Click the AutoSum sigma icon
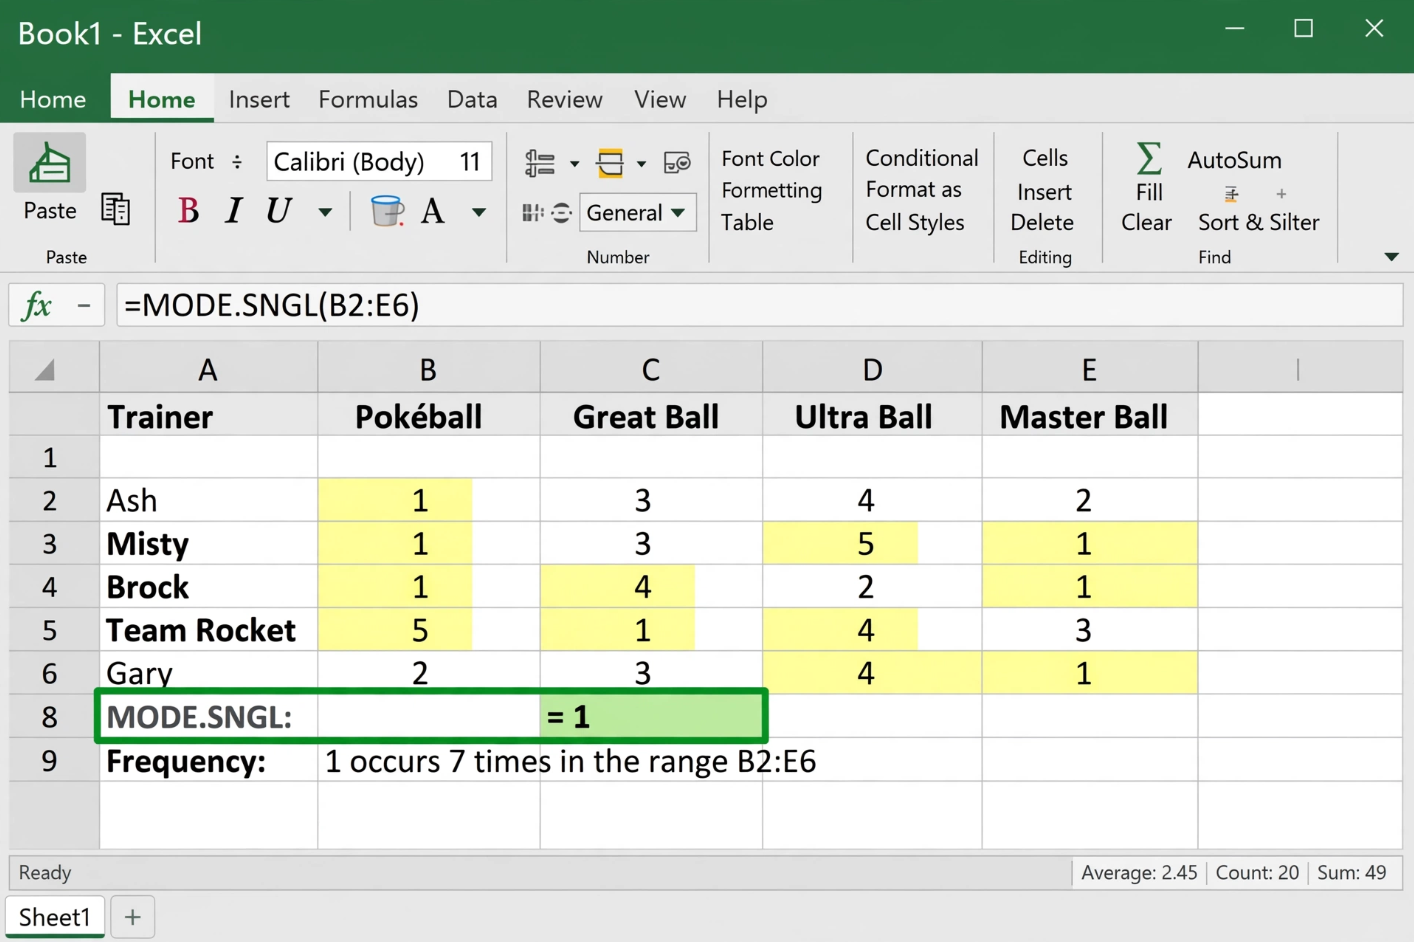This screenshot has width=1414, height=942. [x=1149, y=158]
